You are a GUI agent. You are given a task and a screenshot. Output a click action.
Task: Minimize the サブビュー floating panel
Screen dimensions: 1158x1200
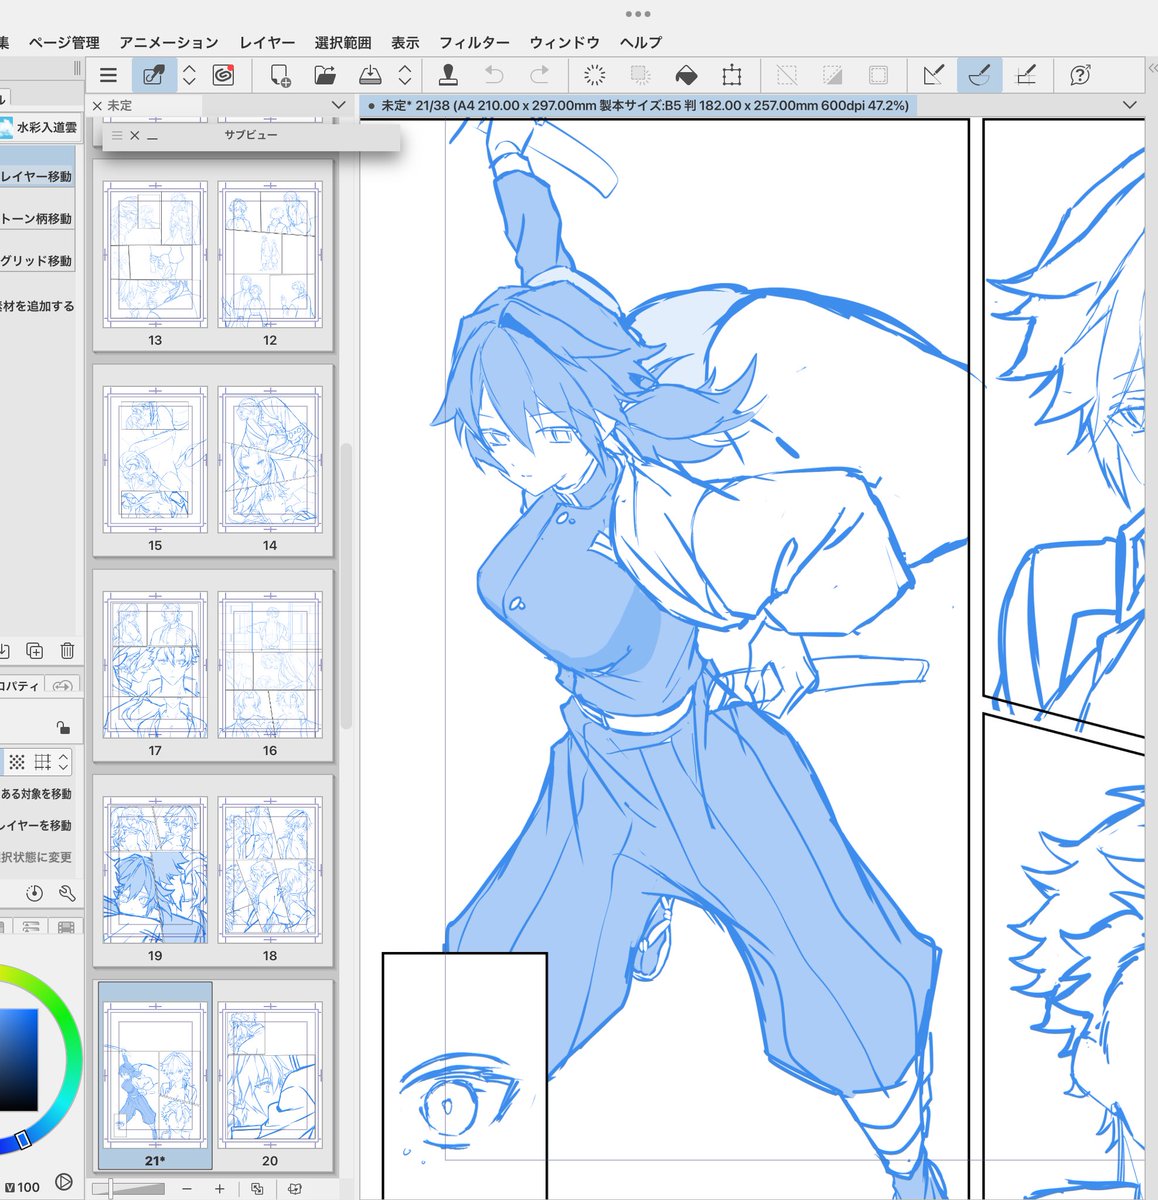pyautogui.click(x=152, y=137)
